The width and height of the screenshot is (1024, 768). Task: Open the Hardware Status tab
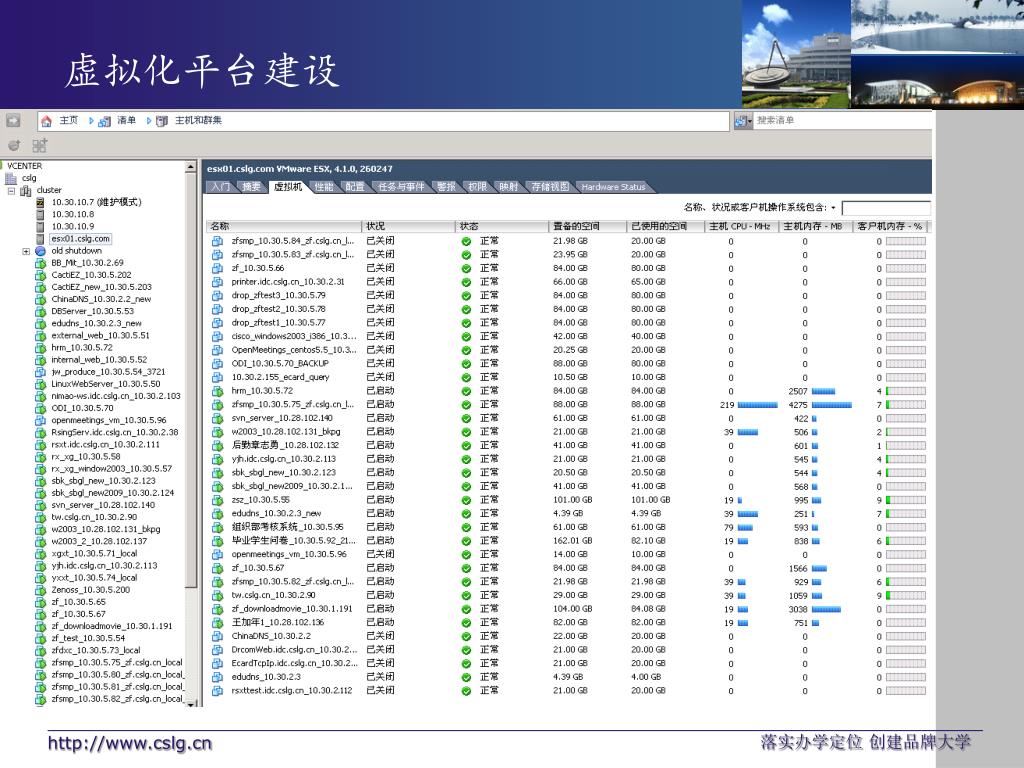coord(613,187)
